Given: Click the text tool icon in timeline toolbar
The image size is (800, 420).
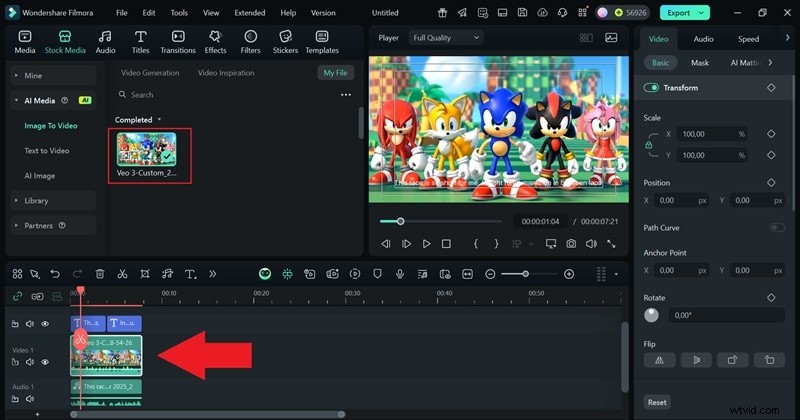Looking at the screenshot, I should pos(190,274).
